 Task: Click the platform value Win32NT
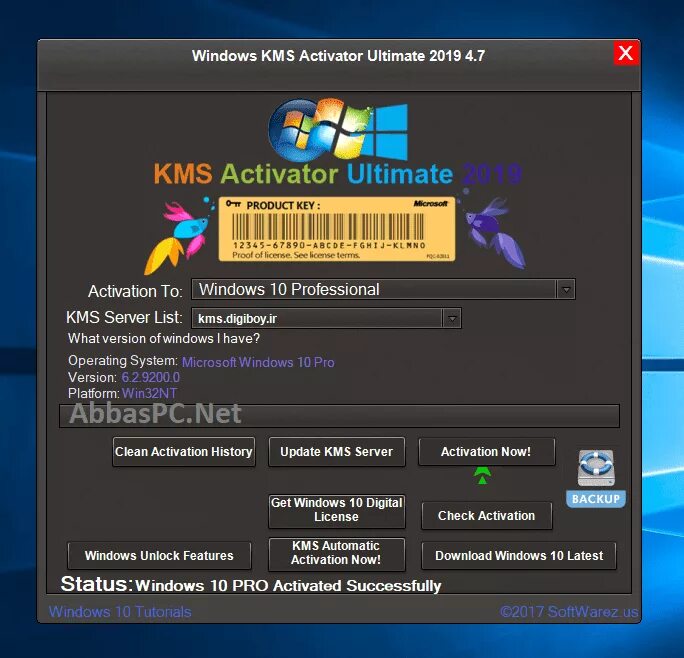point(150,393)
